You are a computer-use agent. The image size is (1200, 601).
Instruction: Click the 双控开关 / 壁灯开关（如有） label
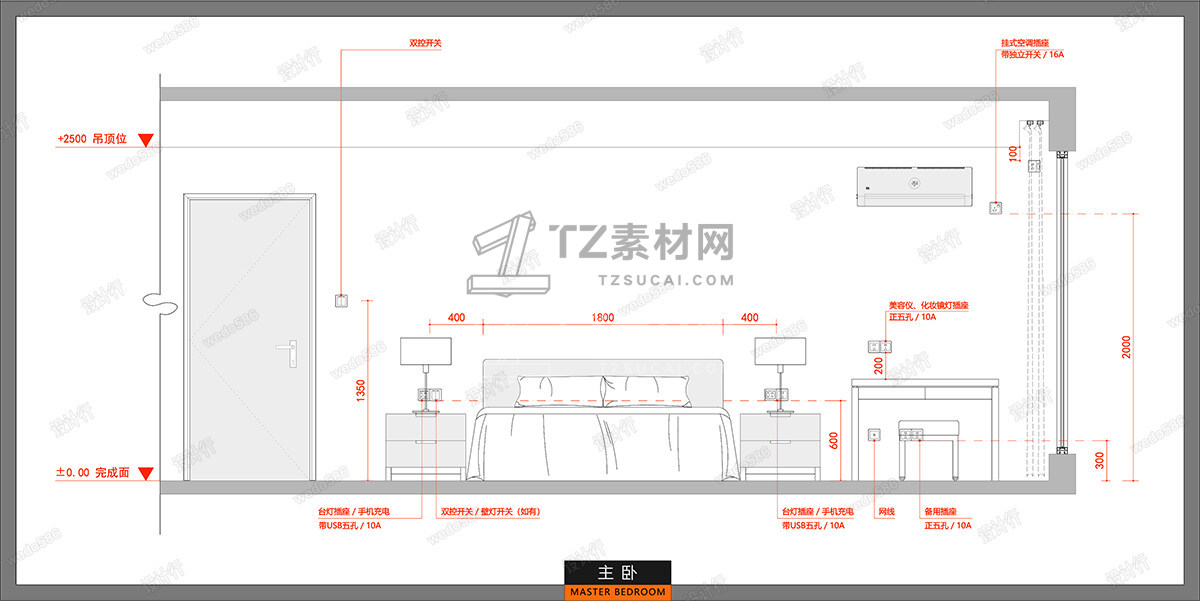(x=491, y=512)
